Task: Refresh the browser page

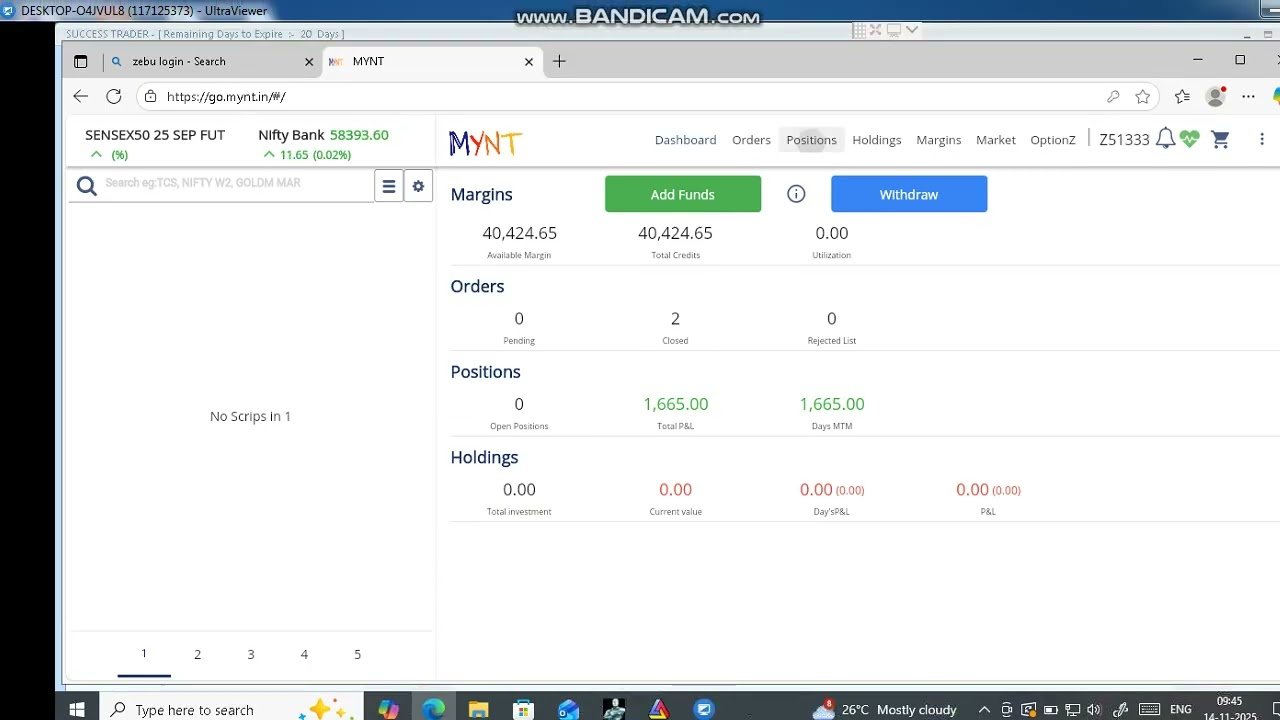Action: (x=114, y=96)
